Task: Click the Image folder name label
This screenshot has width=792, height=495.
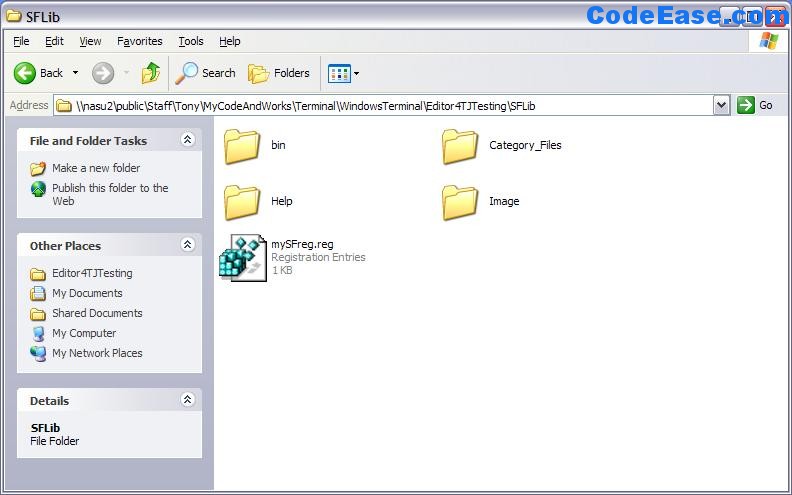Action: click(x=504, y=201)
